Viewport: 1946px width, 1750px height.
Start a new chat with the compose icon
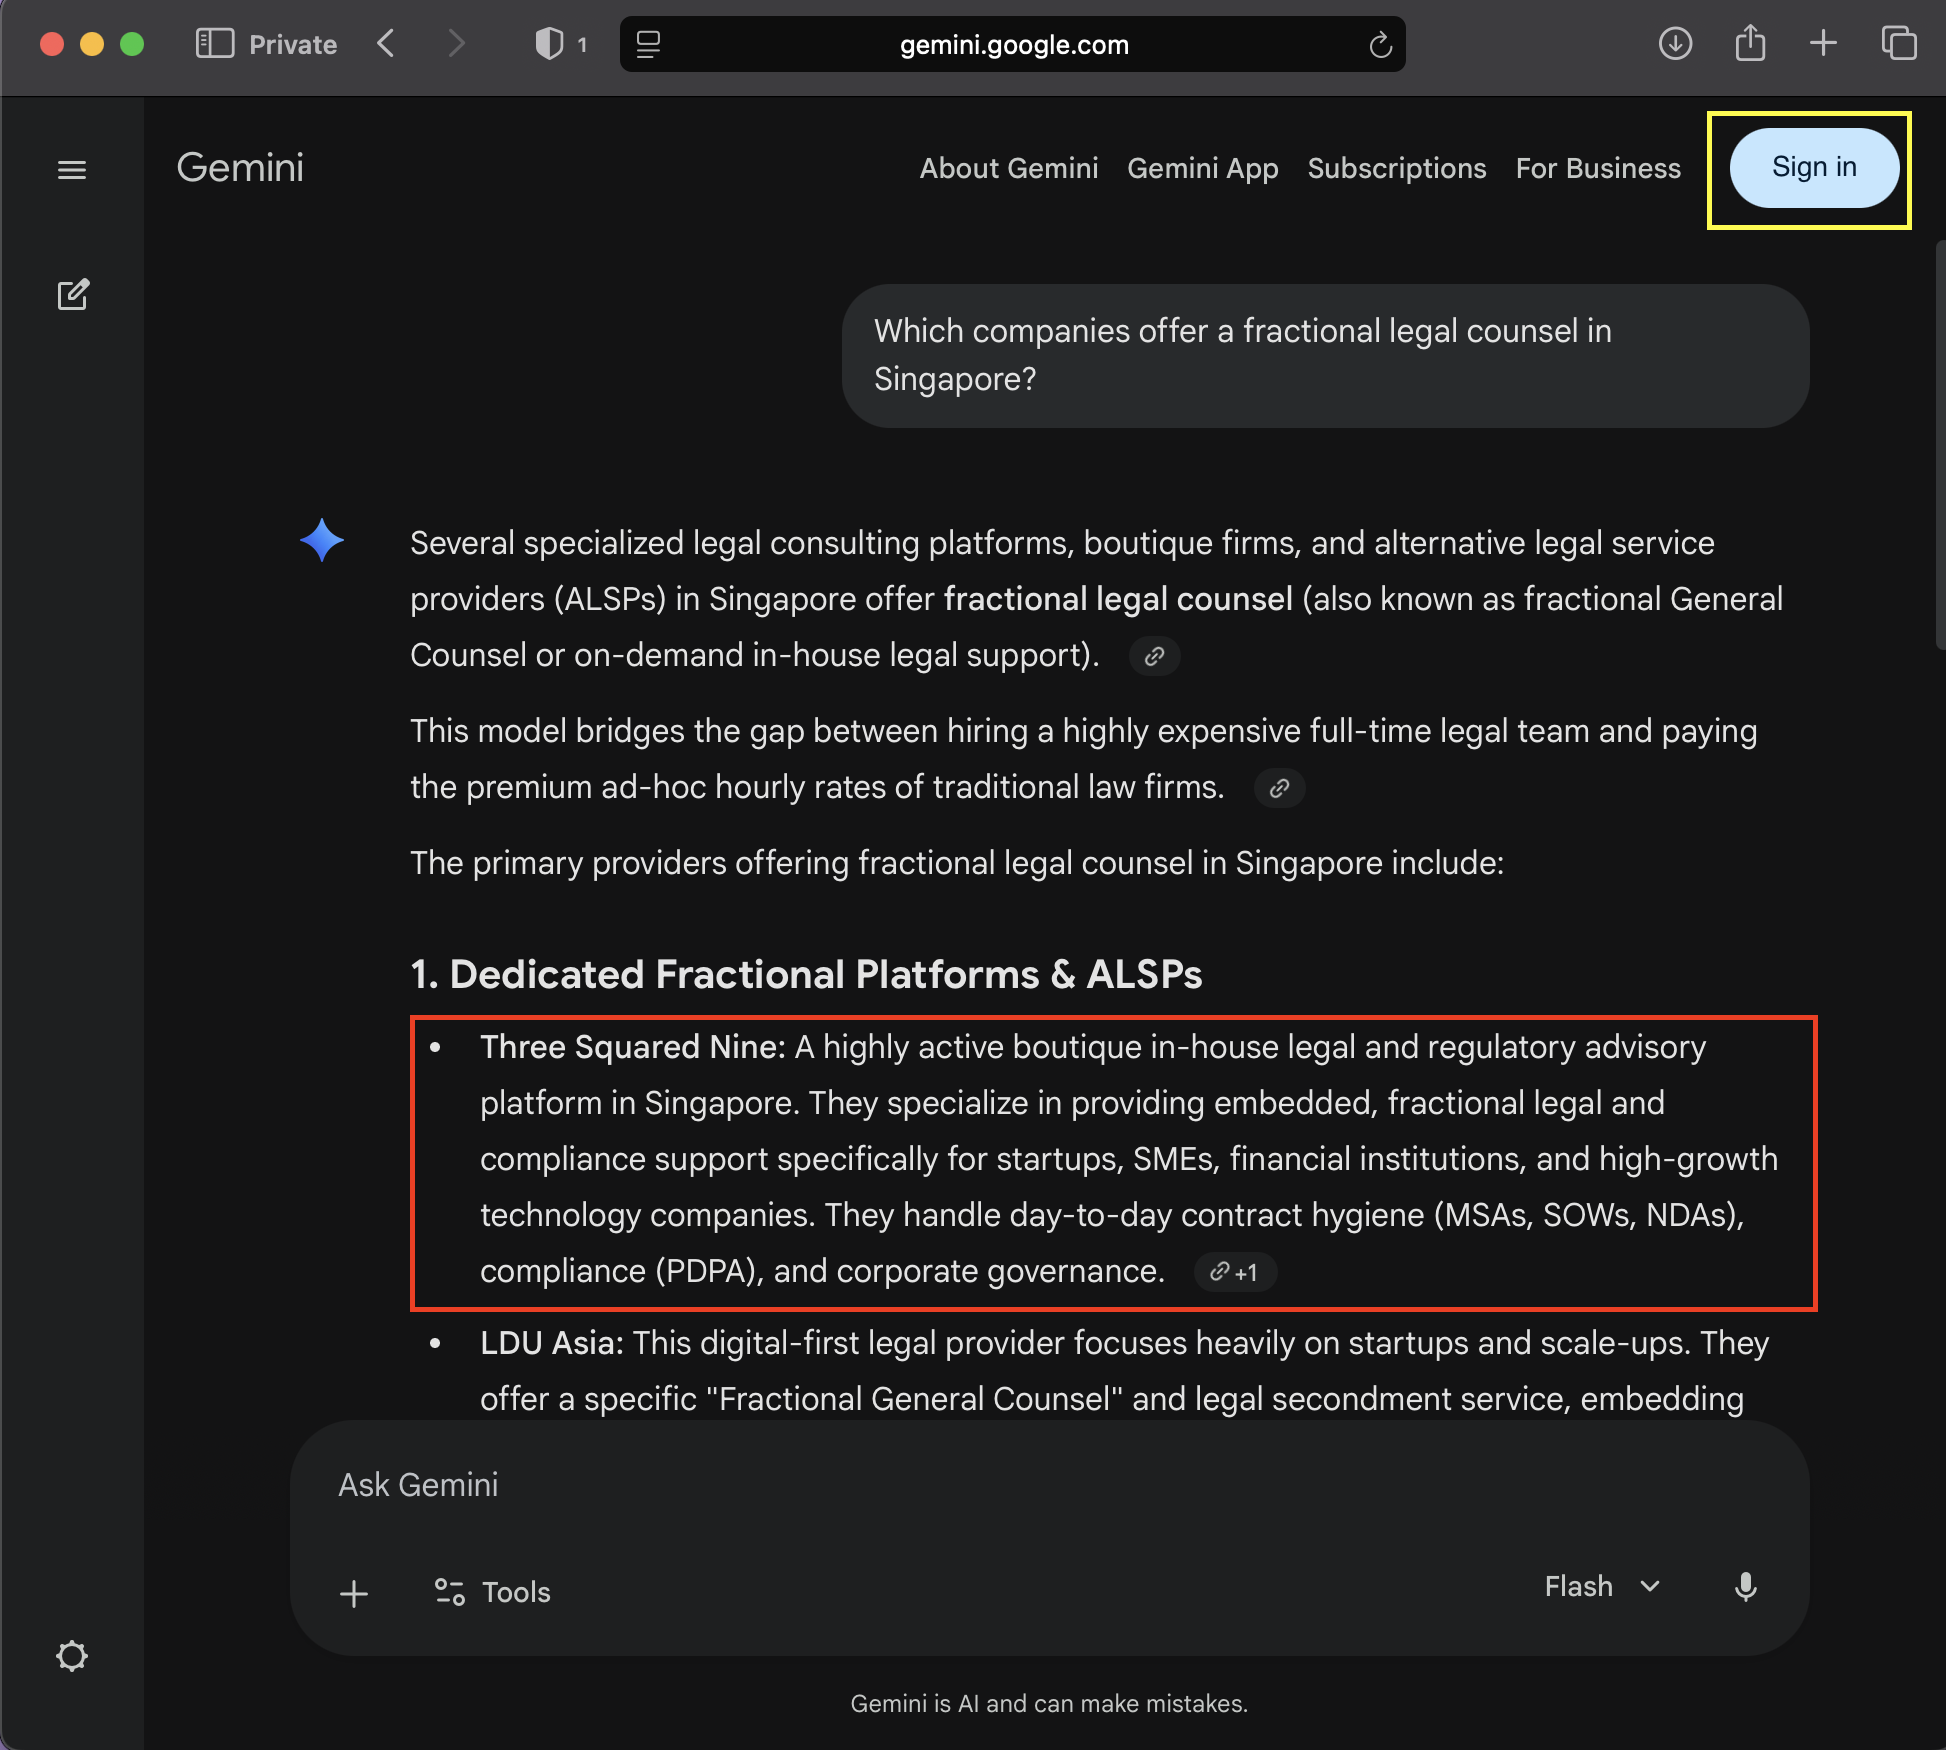[x=73, y=295]
